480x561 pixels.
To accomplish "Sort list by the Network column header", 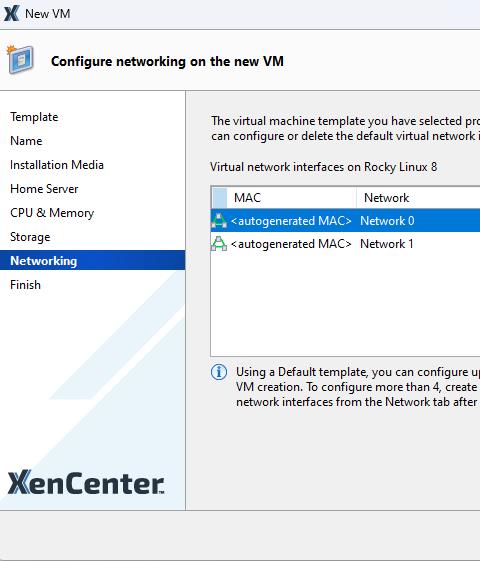I will pyautogui.click(x=418, y=197).
